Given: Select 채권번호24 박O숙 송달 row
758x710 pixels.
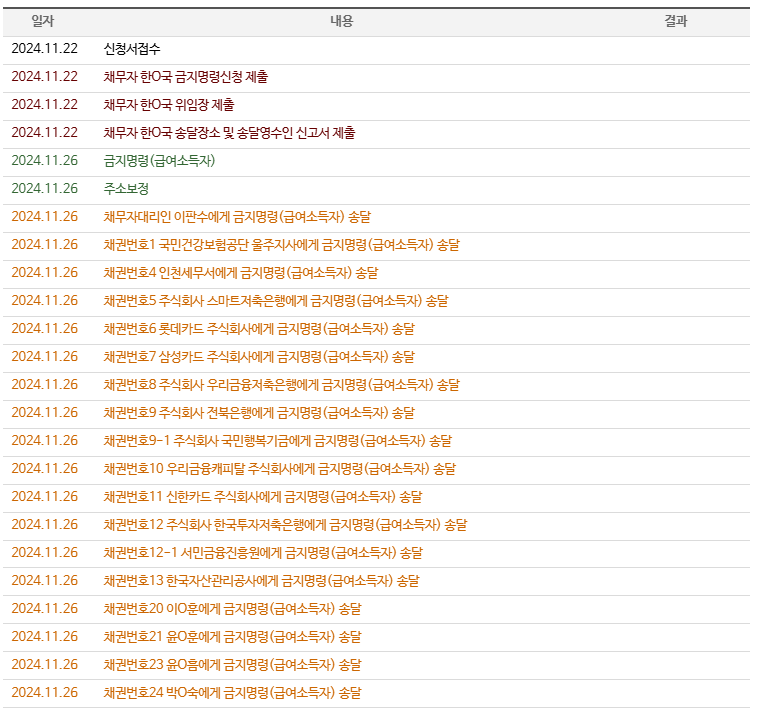Looking at the screenshot, I should tap(376, 693).
